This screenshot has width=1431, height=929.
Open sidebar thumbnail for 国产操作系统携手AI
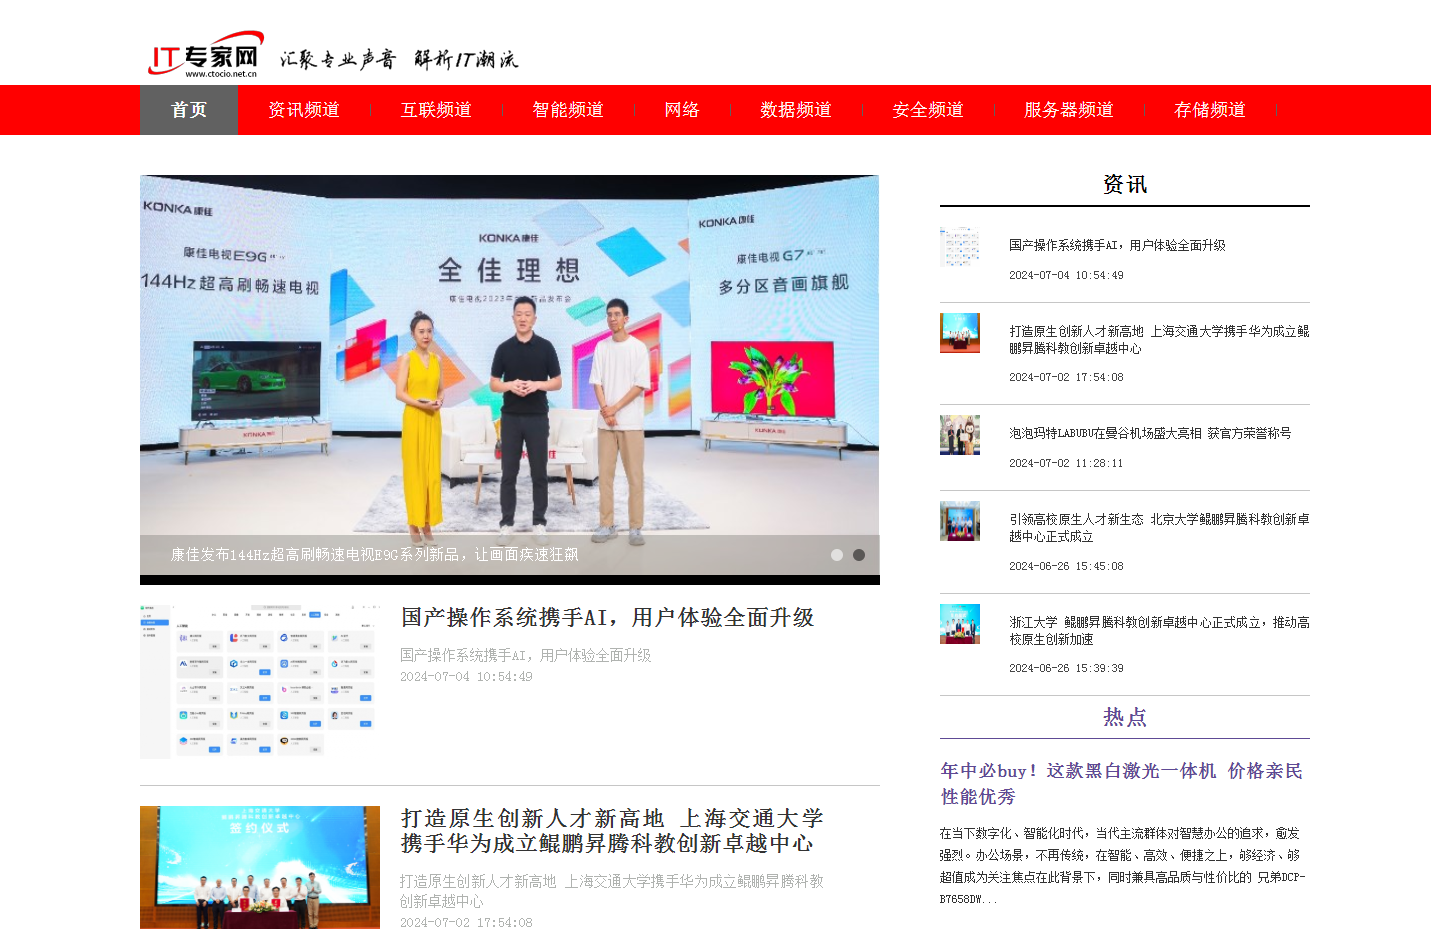960,246
